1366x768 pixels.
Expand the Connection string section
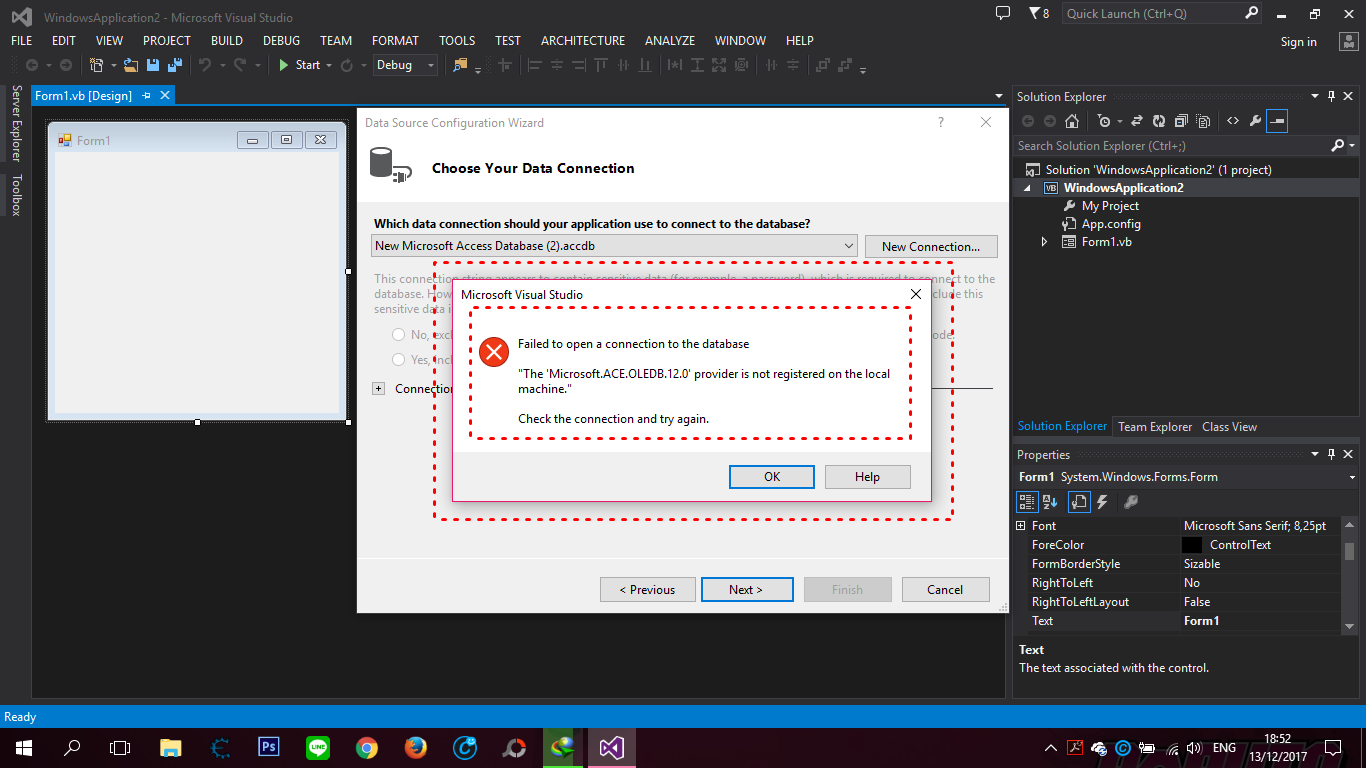click(378, 388)
